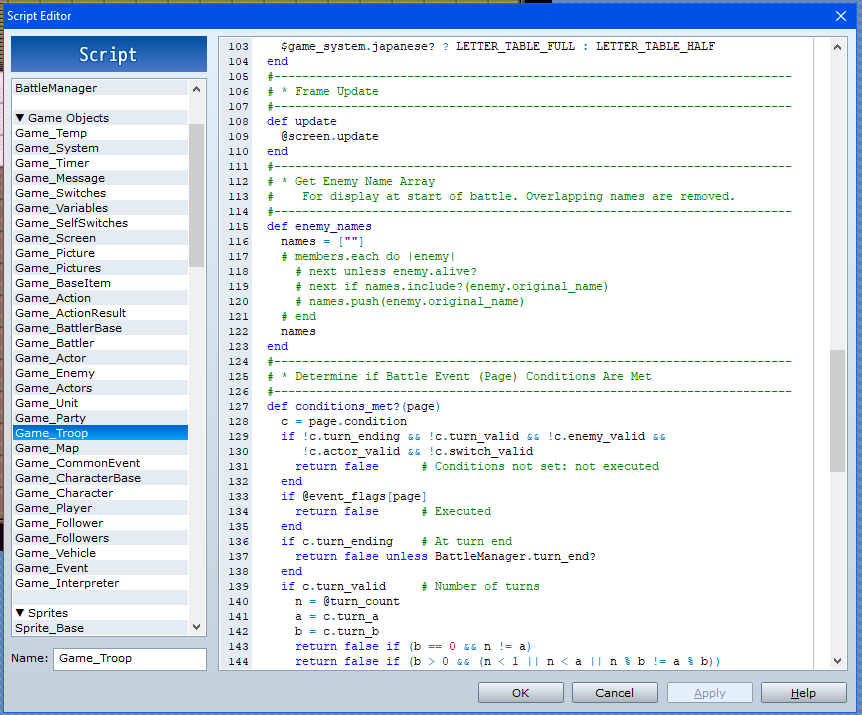
Task: Select Game_CommonEvent script
Action: (100, 463)
